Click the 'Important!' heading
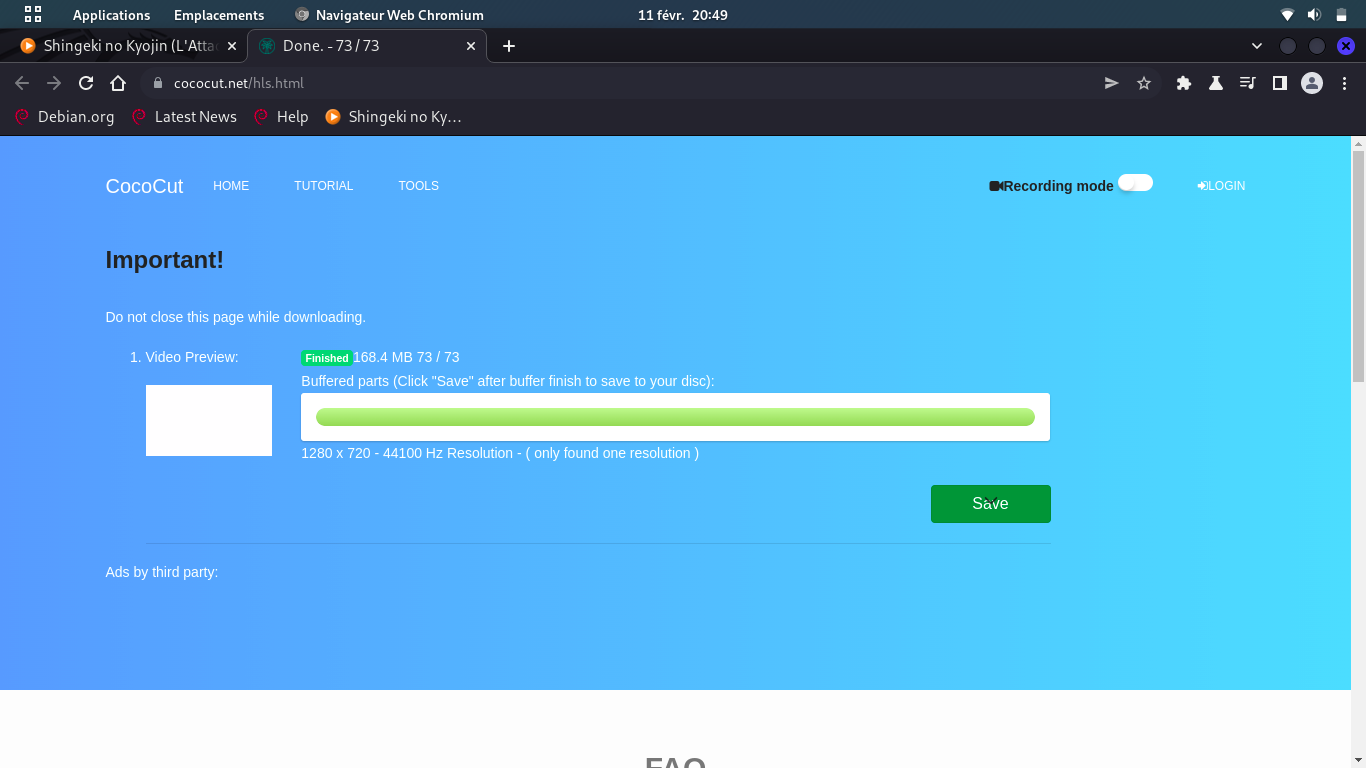Image resolution: width=1366 pixels, height=768 pixels. 165,260
